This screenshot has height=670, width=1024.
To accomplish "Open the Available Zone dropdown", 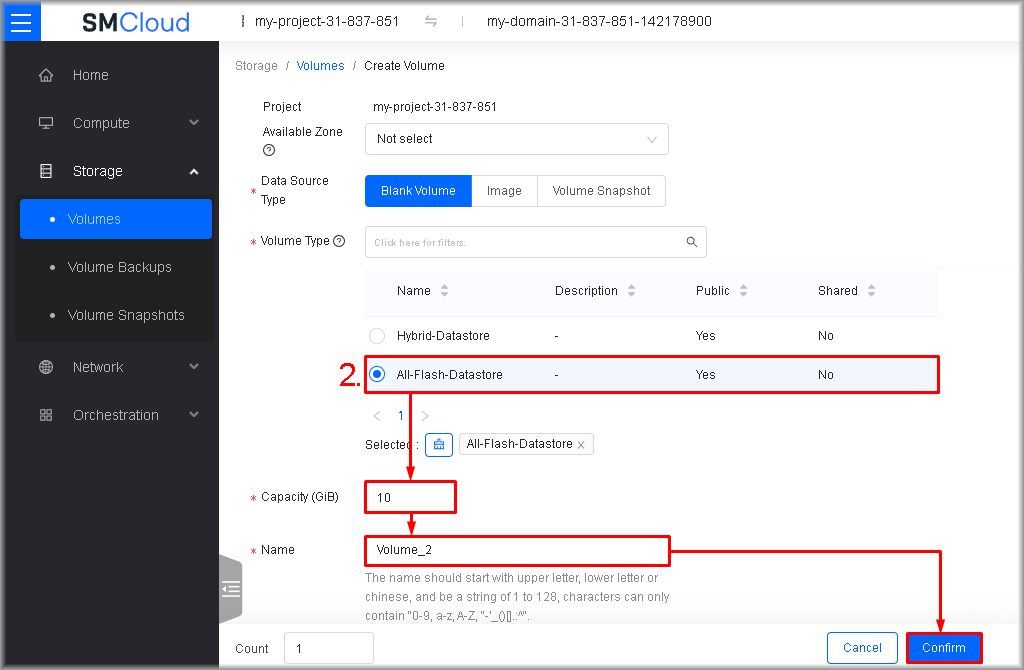I will tap(516, 139).
